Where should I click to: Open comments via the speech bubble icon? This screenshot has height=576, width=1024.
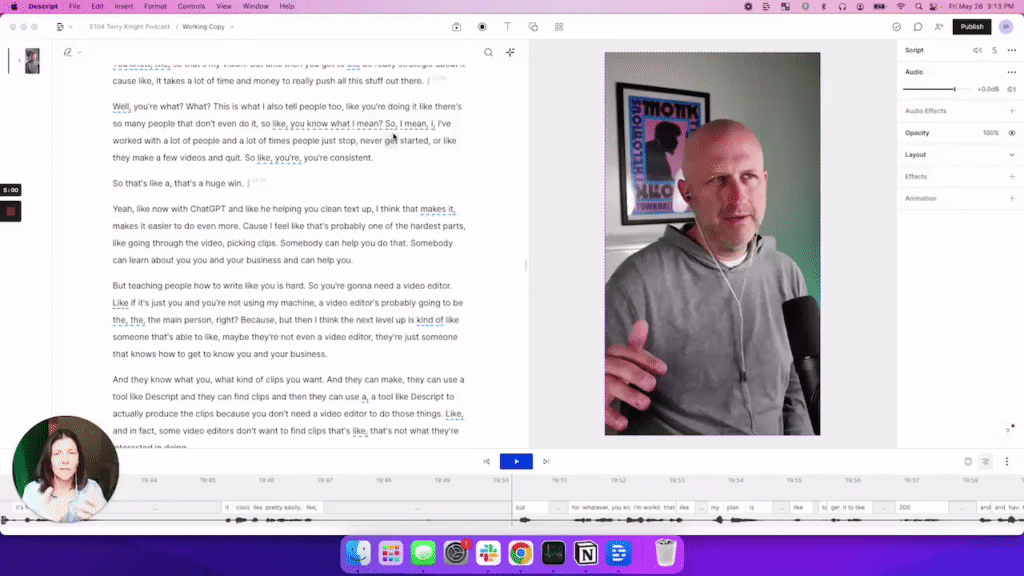point(917,27)
